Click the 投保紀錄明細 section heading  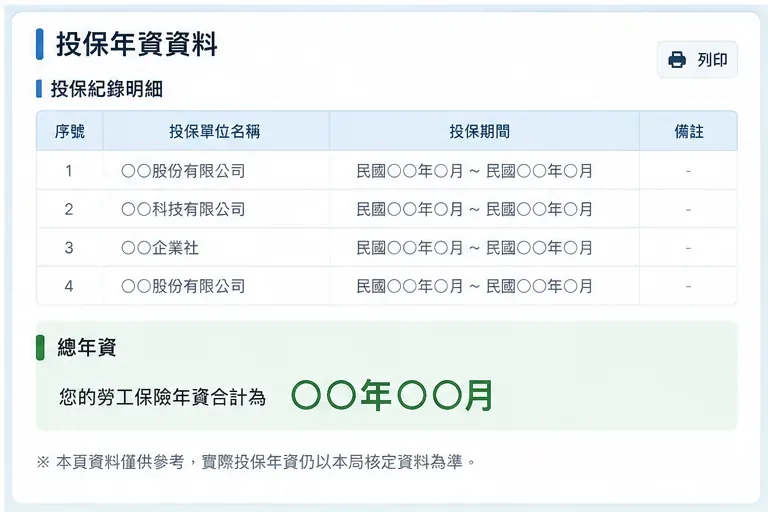point(107,89)
